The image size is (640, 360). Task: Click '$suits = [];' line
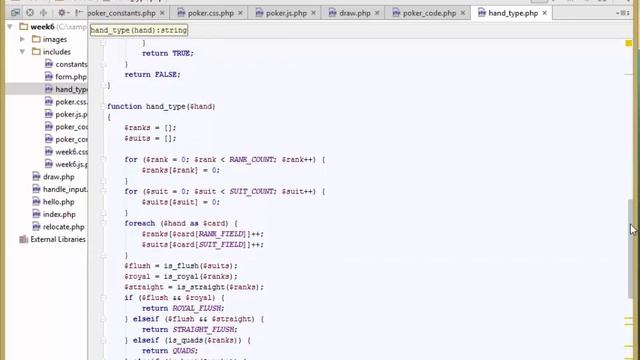150,138
